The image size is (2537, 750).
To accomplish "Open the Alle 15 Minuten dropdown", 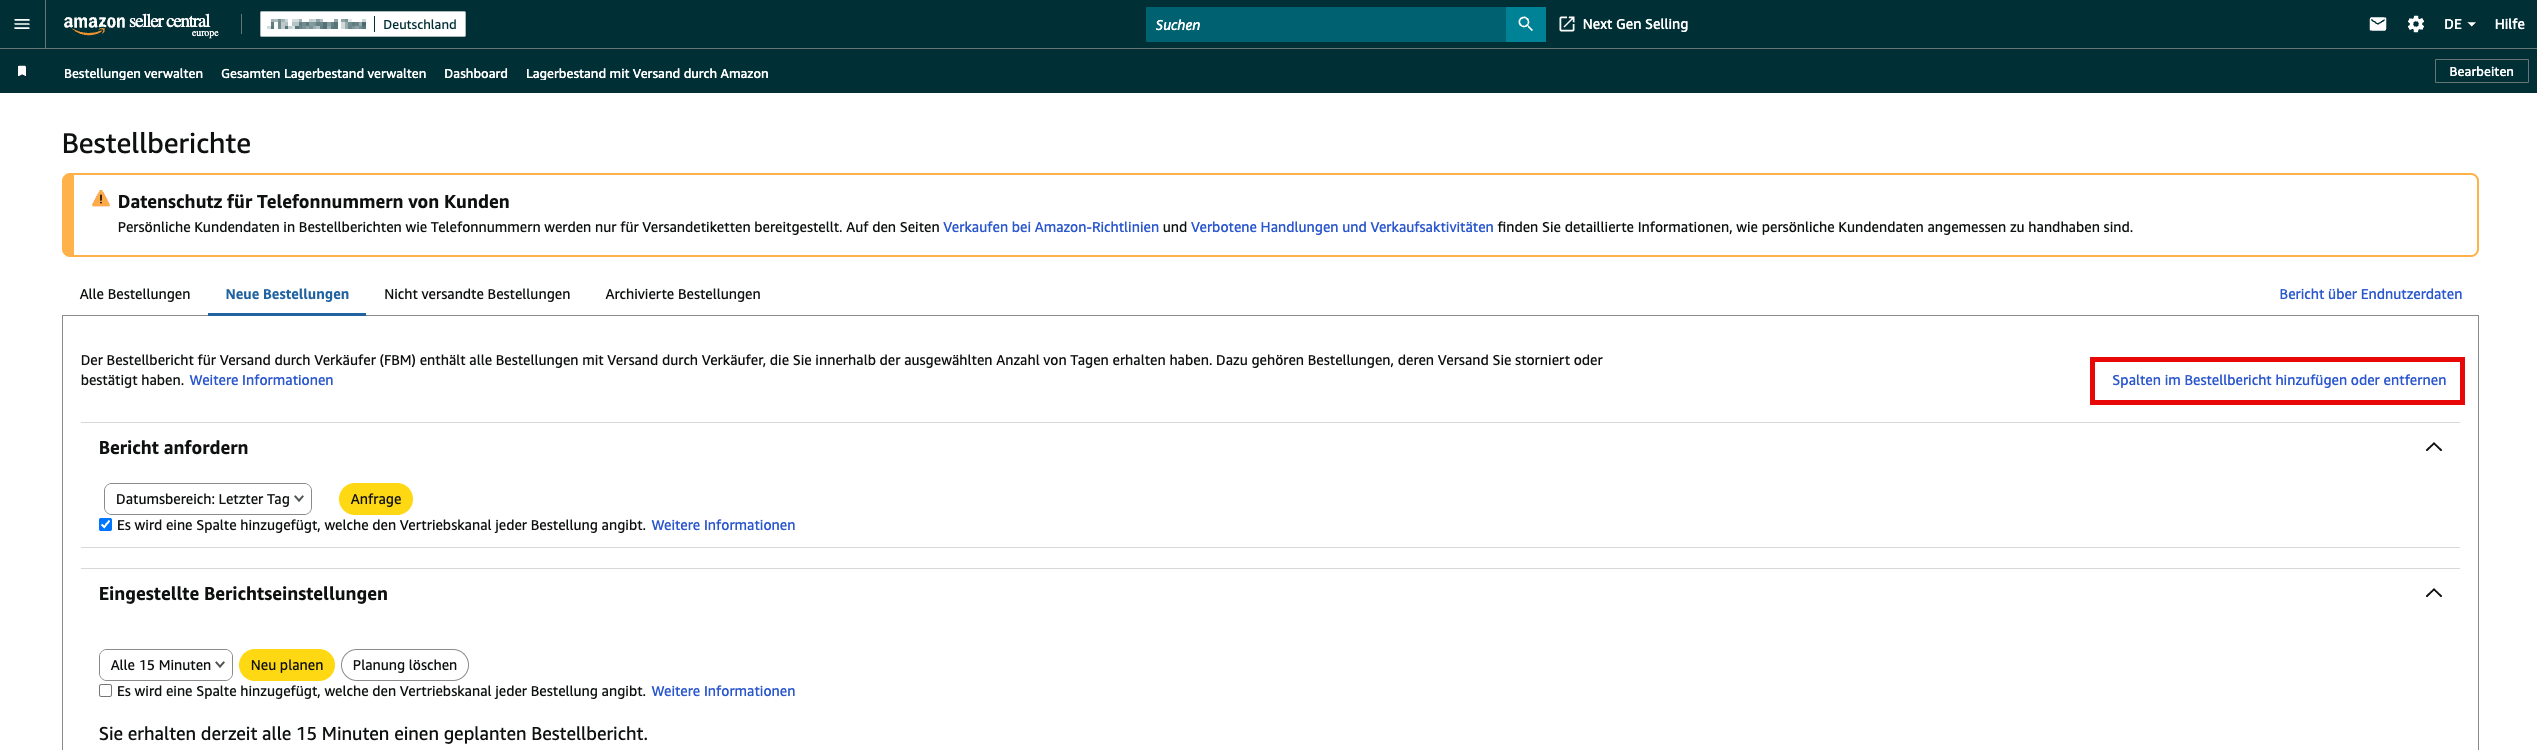I will (166, 665).
